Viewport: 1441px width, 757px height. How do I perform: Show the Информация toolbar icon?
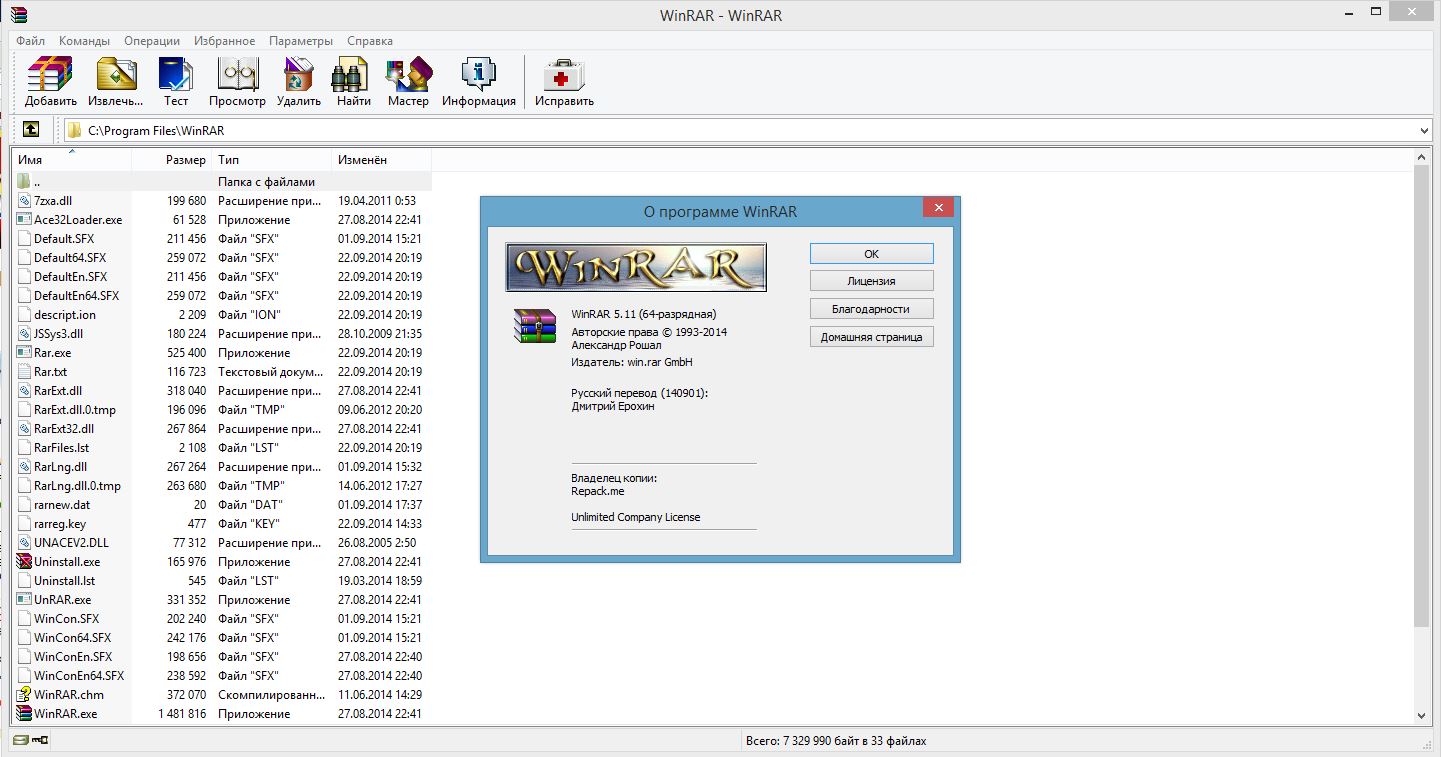point(479,75)
